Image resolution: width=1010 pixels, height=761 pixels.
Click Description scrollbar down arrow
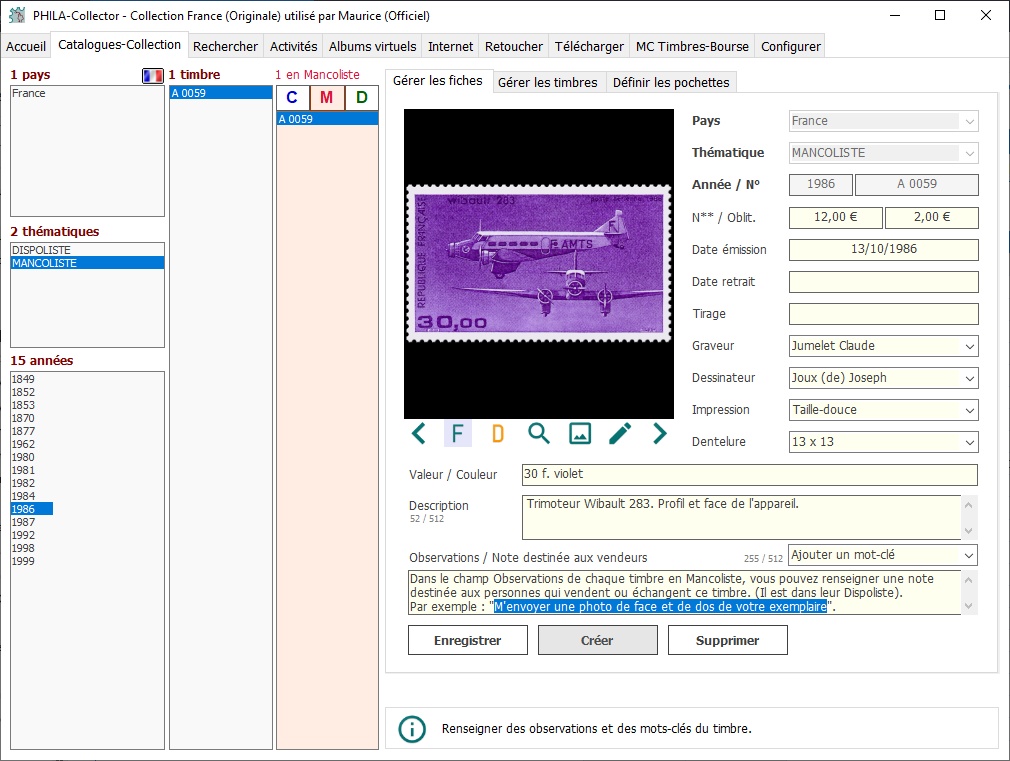click(969, 531)
